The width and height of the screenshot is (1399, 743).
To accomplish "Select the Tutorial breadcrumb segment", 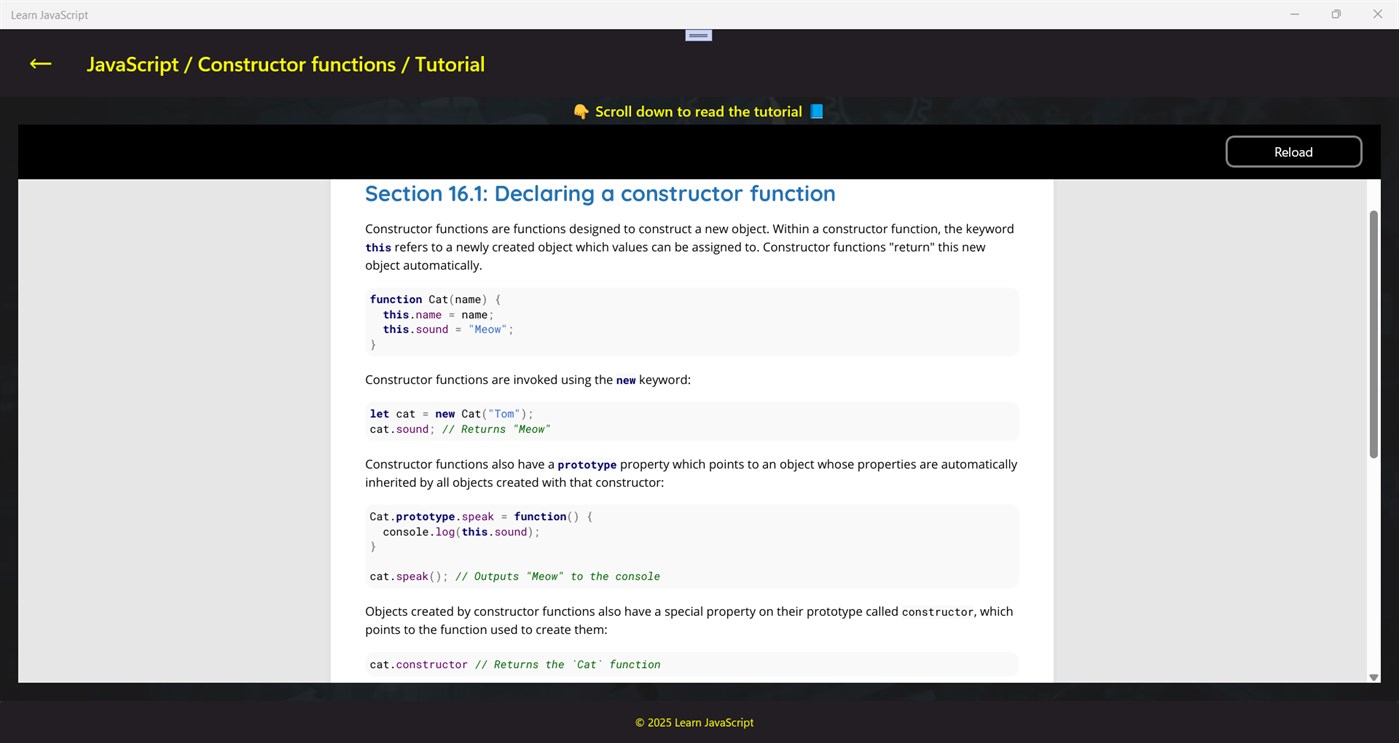I will pyautogui.click(x=450, y=63).
